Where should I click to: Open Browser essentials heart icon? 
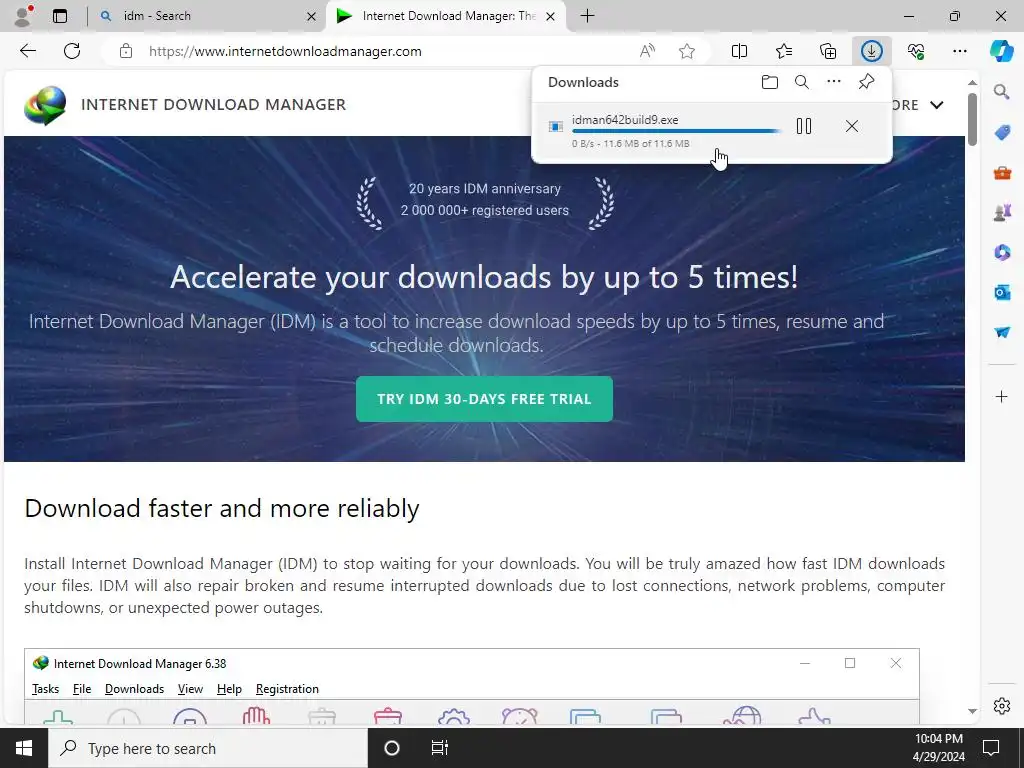pyautogui.click(x=916, y=51)
